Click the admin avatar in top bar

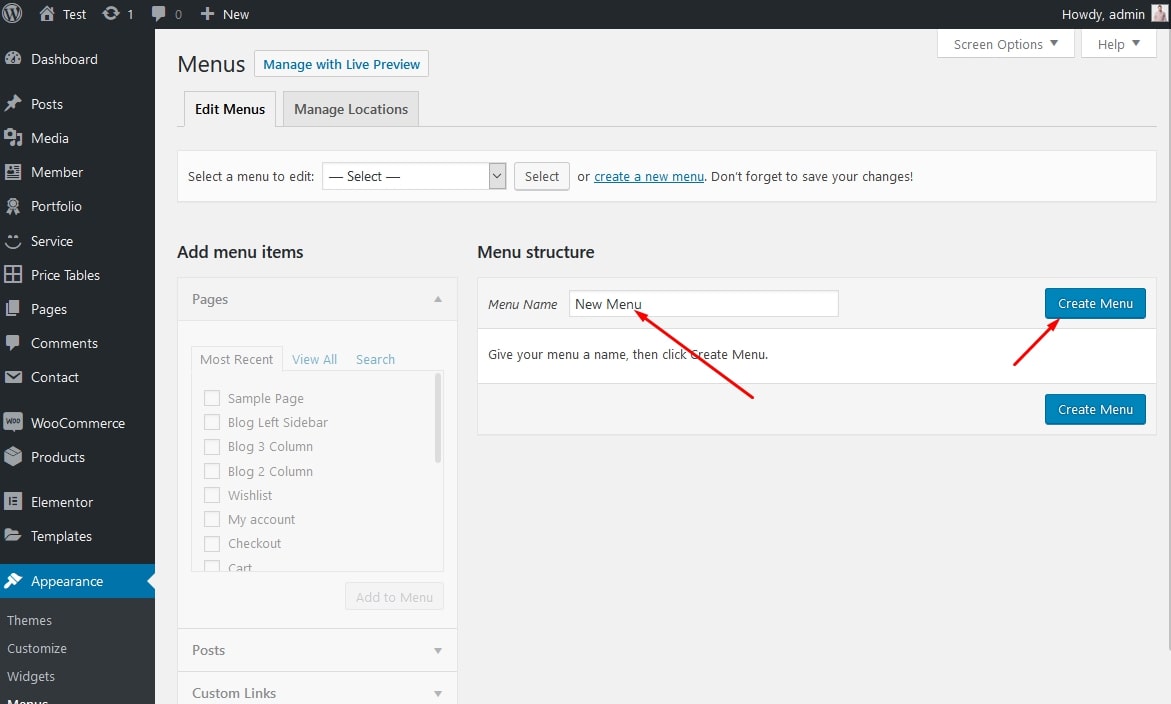point(1159,14)
